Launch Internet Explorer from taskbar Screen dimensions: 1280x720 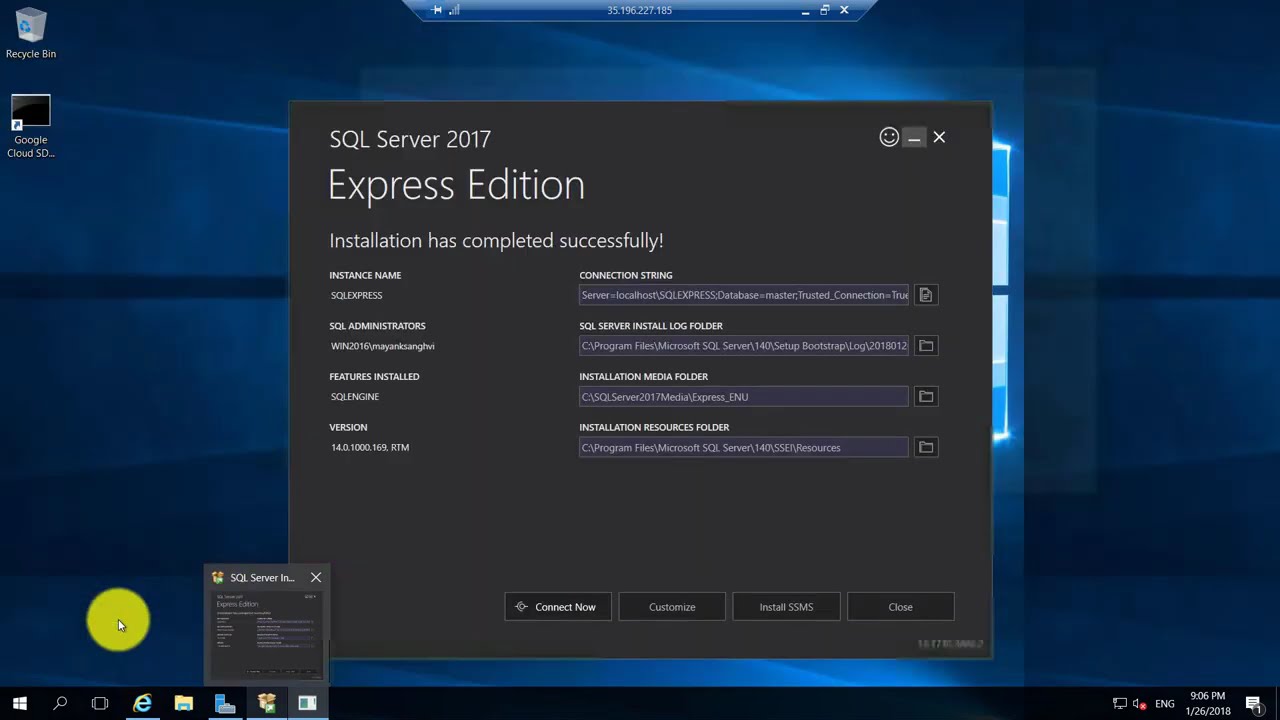click(x=143, y=704)
